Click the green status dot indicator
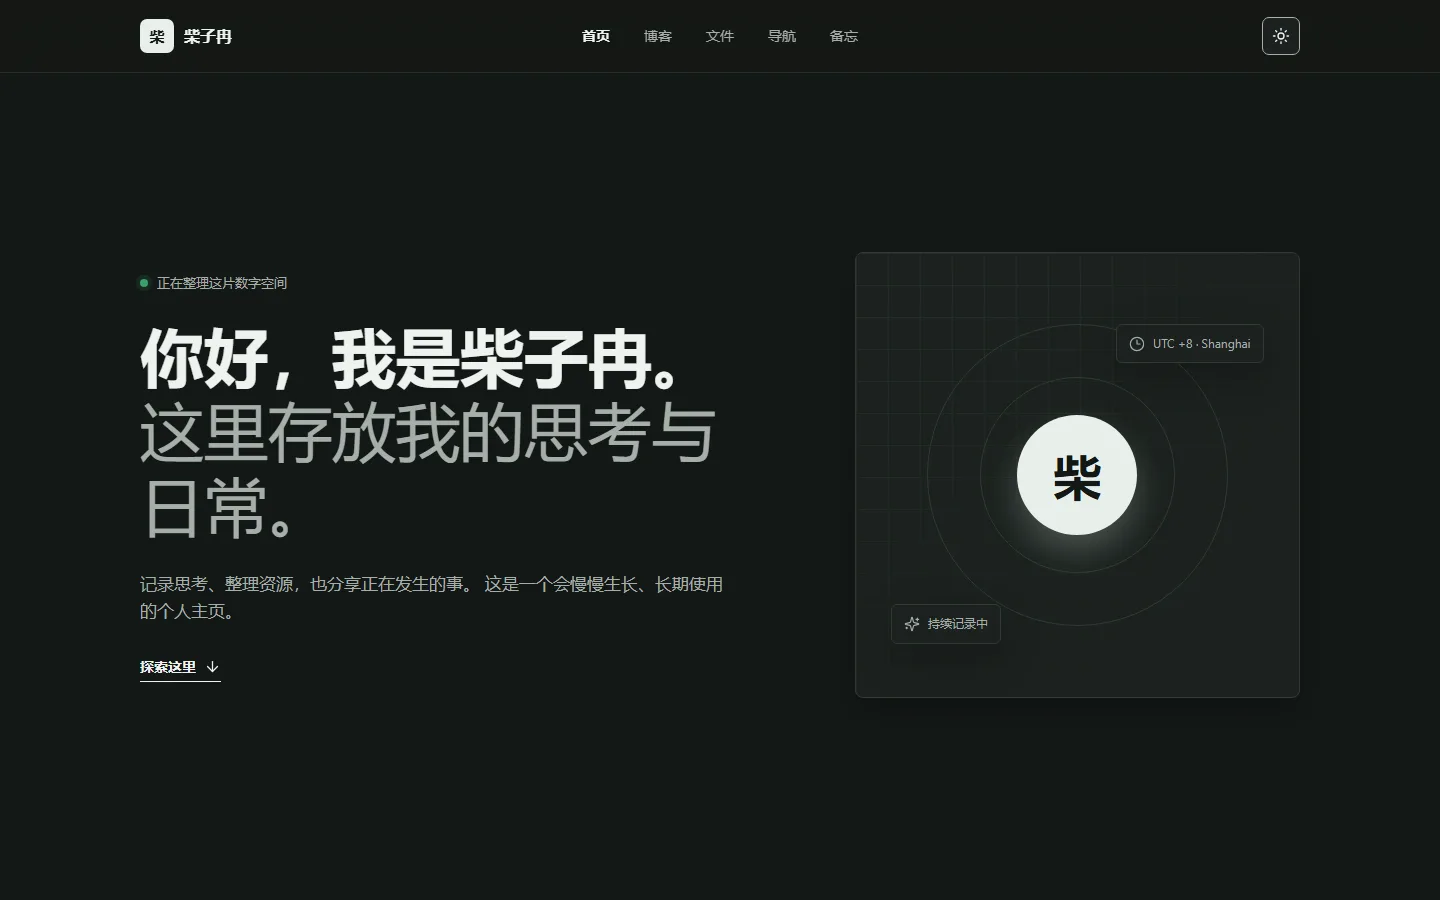Image resolution: width=1440 pixels, height=900 pixels. point(144,283)
